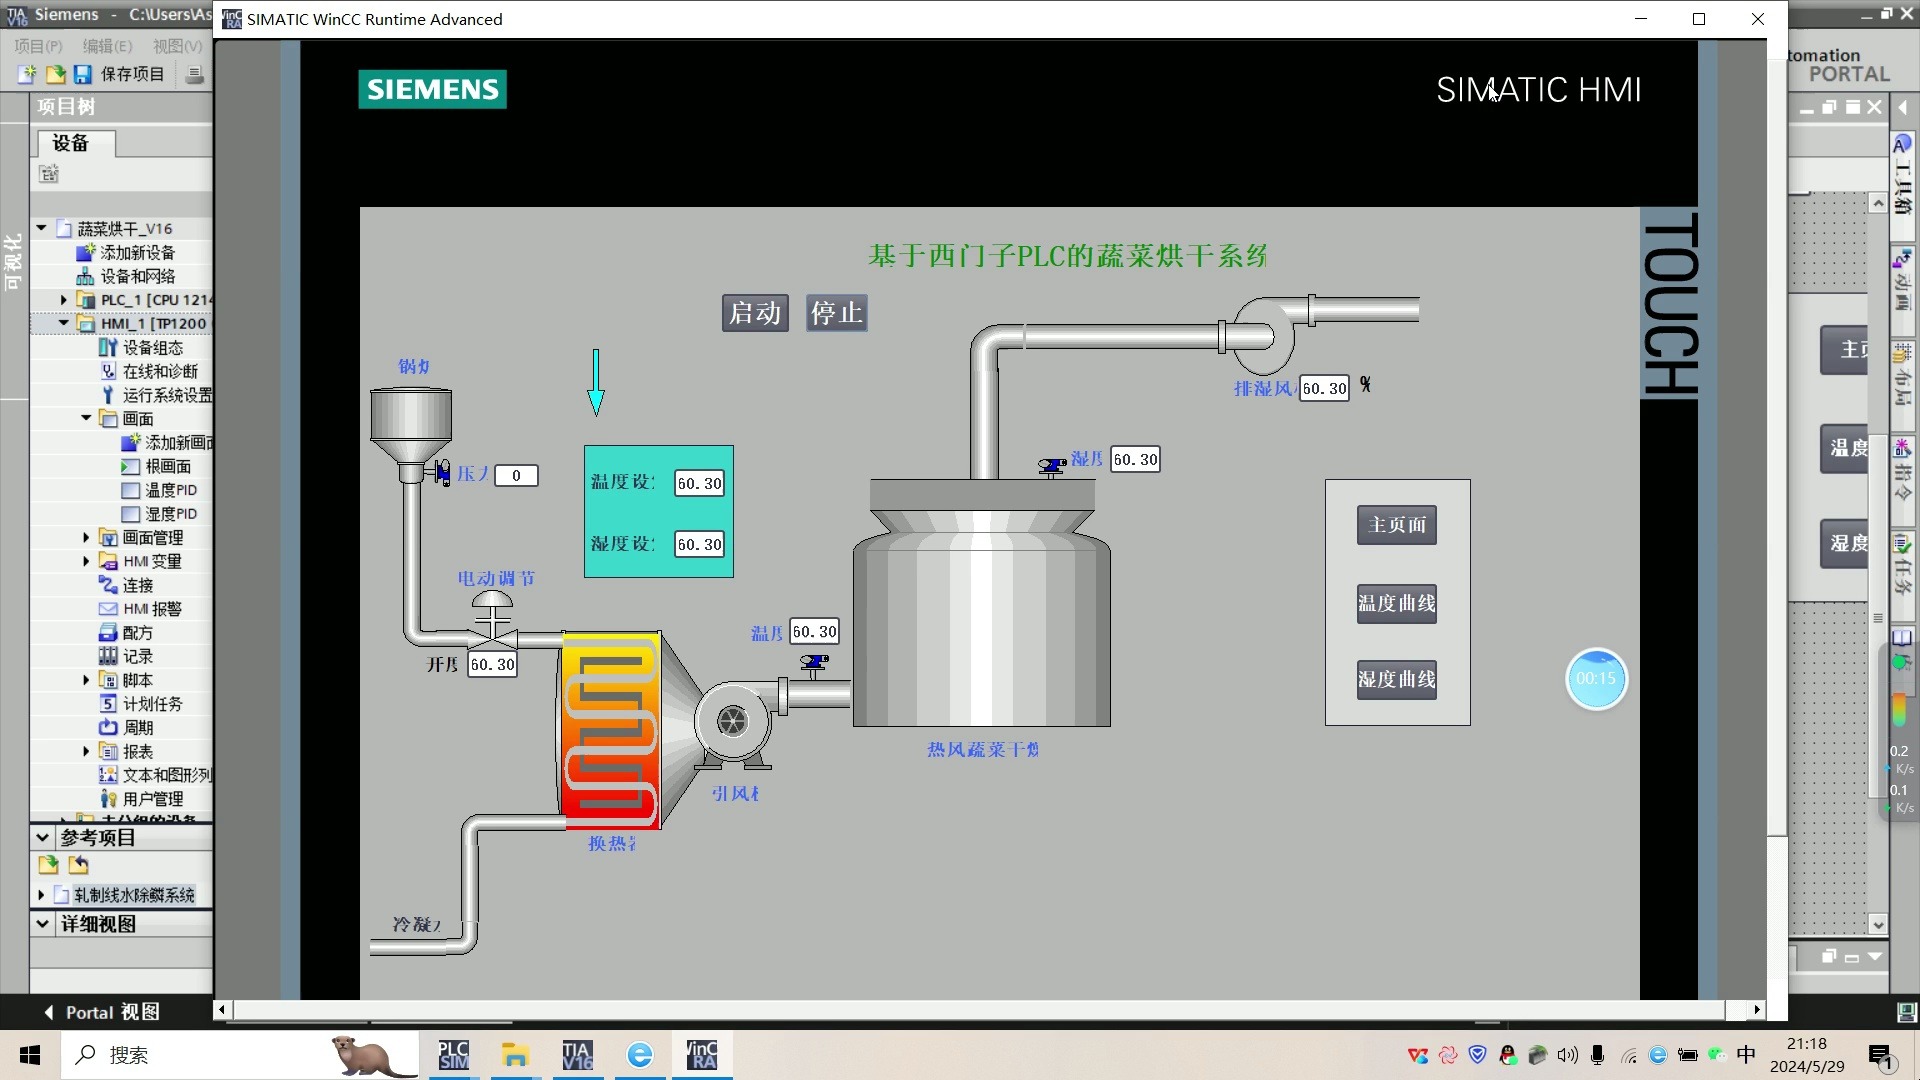Click the heat exchanger graphic

611,730
